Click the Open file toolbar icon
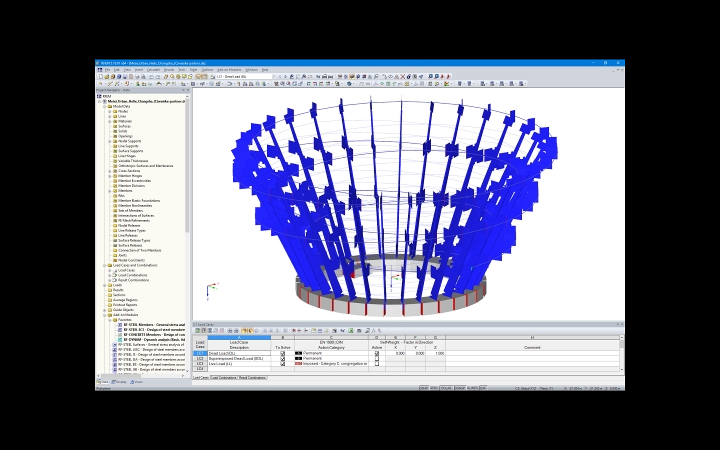The image size is (720, 450). click(107, 77)
